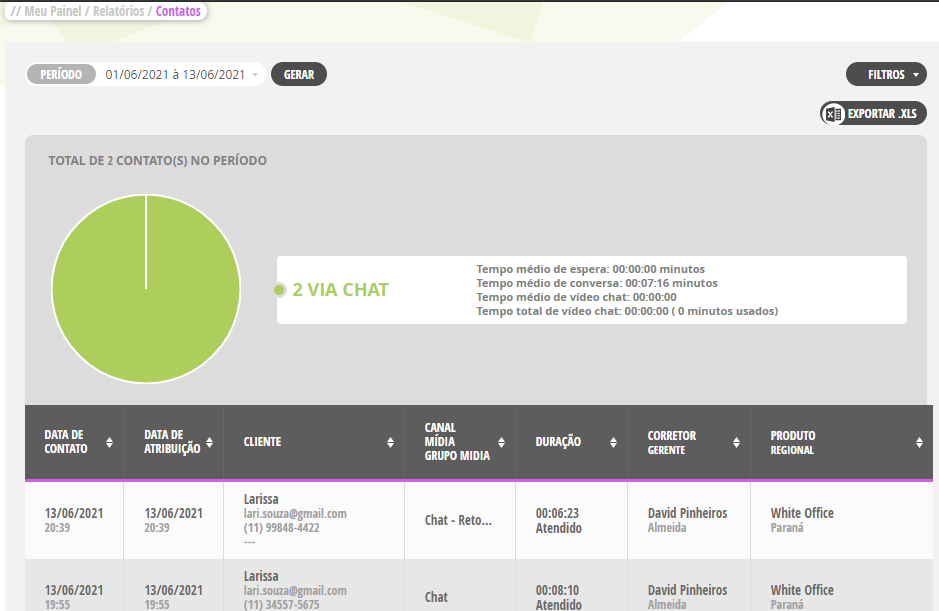Viewport: 939px width, 611px height.
Task: Click the Excel icon on Exportar .XLS
Action: (x=833, y=114)
